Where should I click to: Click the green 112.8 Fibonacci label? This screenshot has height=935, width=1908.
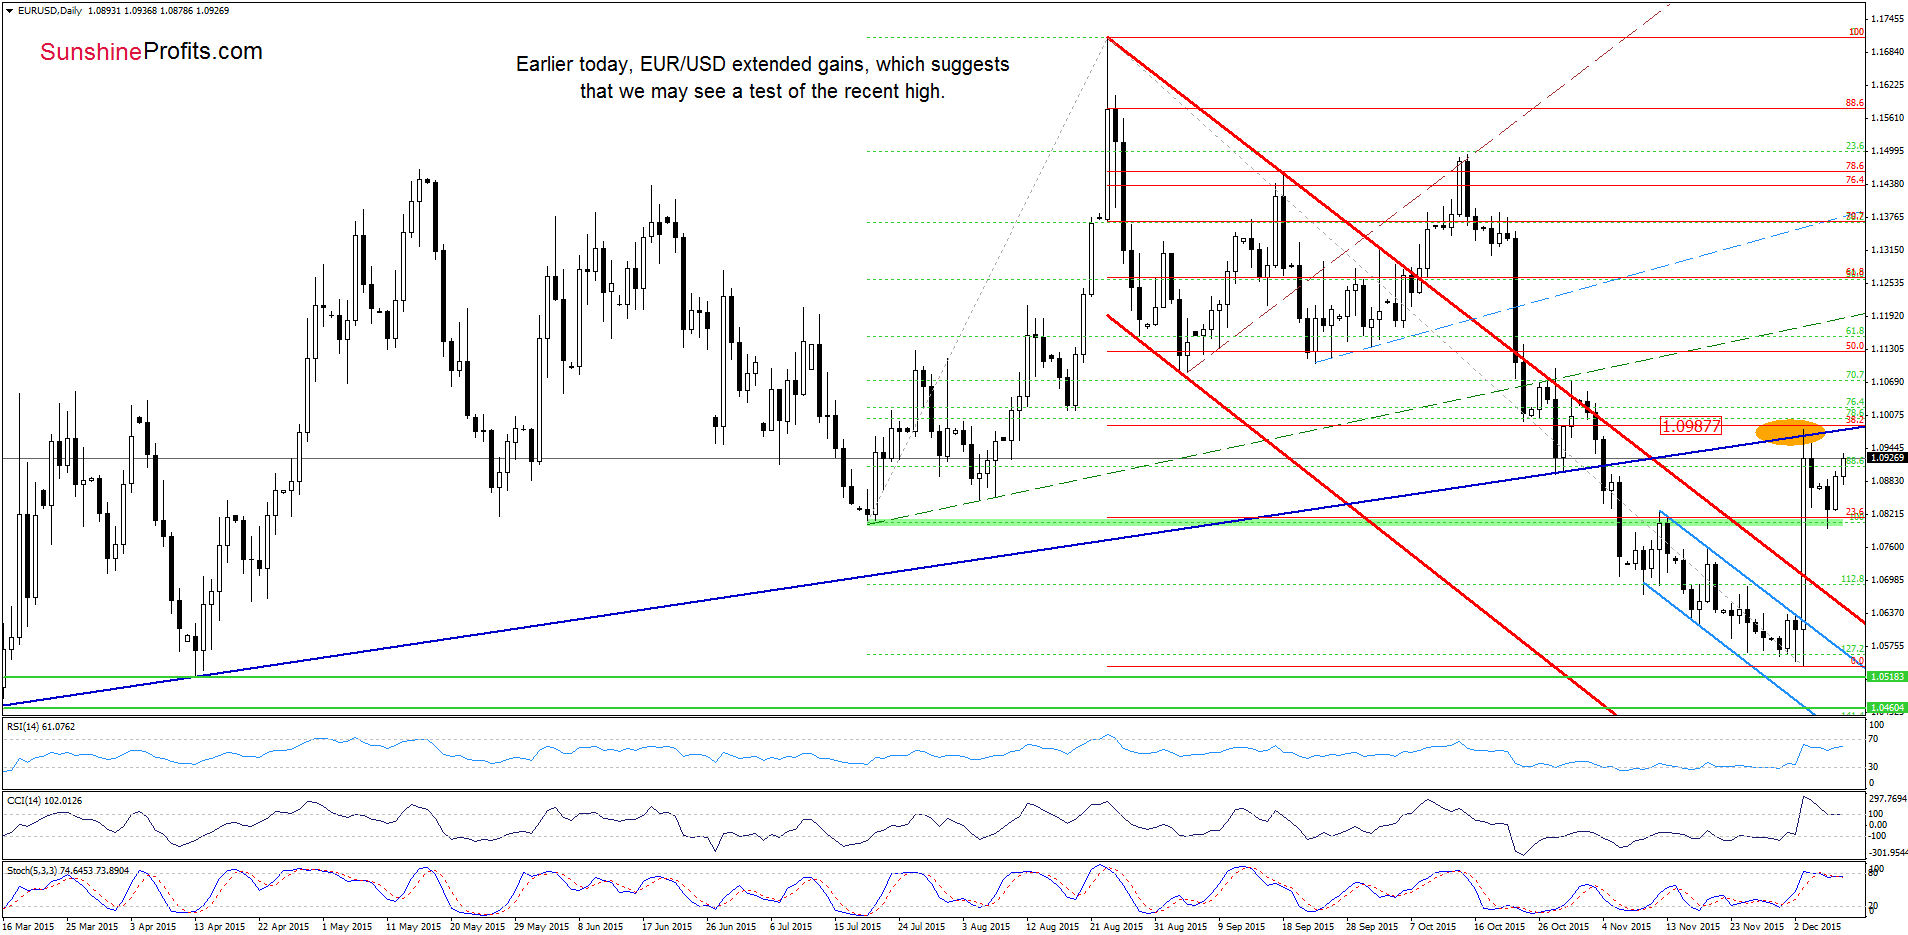[1852, 580]
